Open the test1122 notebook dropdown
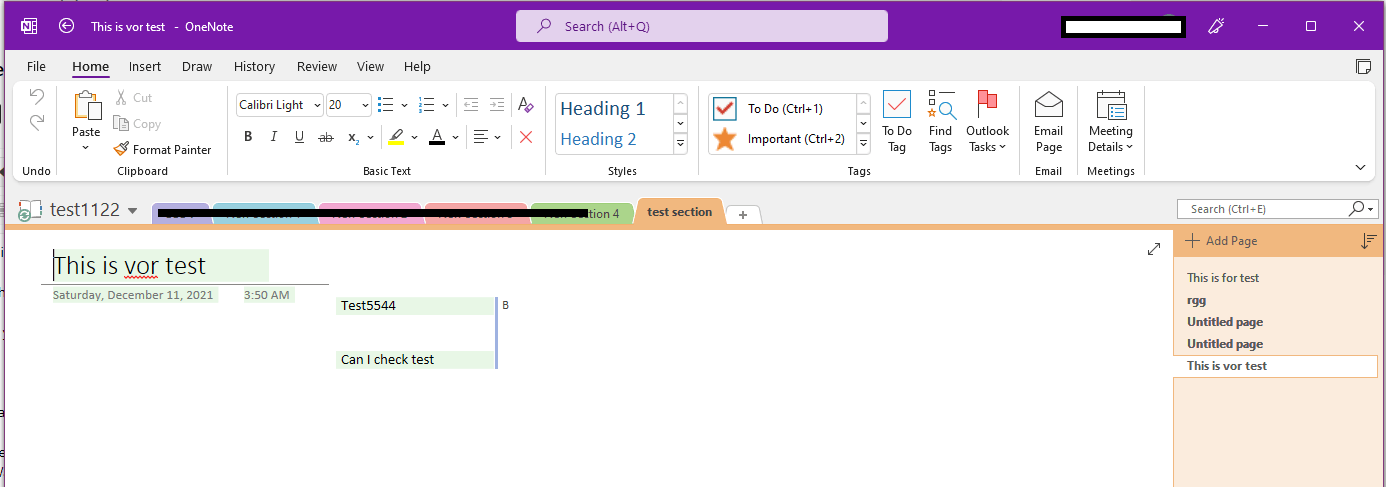 coord(132,211)
